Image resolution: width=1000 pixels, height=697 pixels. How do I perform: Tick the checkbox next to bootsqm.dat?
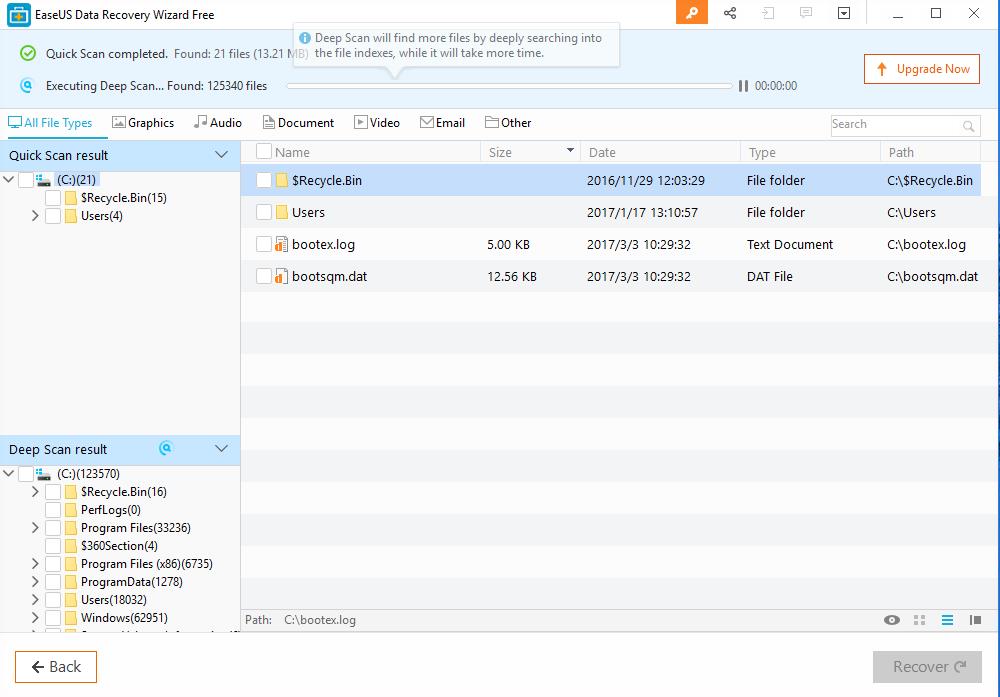(264, 276)
